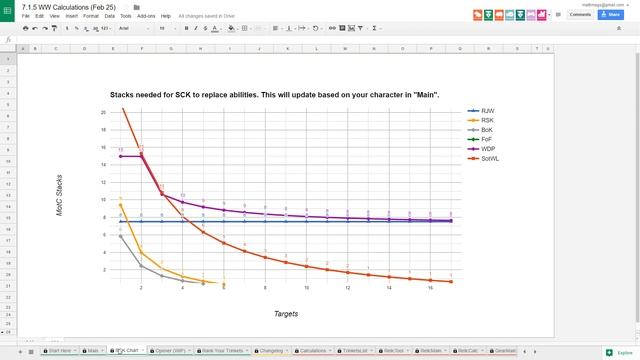
Task: Open the Help menu
Action: point(165,16)
